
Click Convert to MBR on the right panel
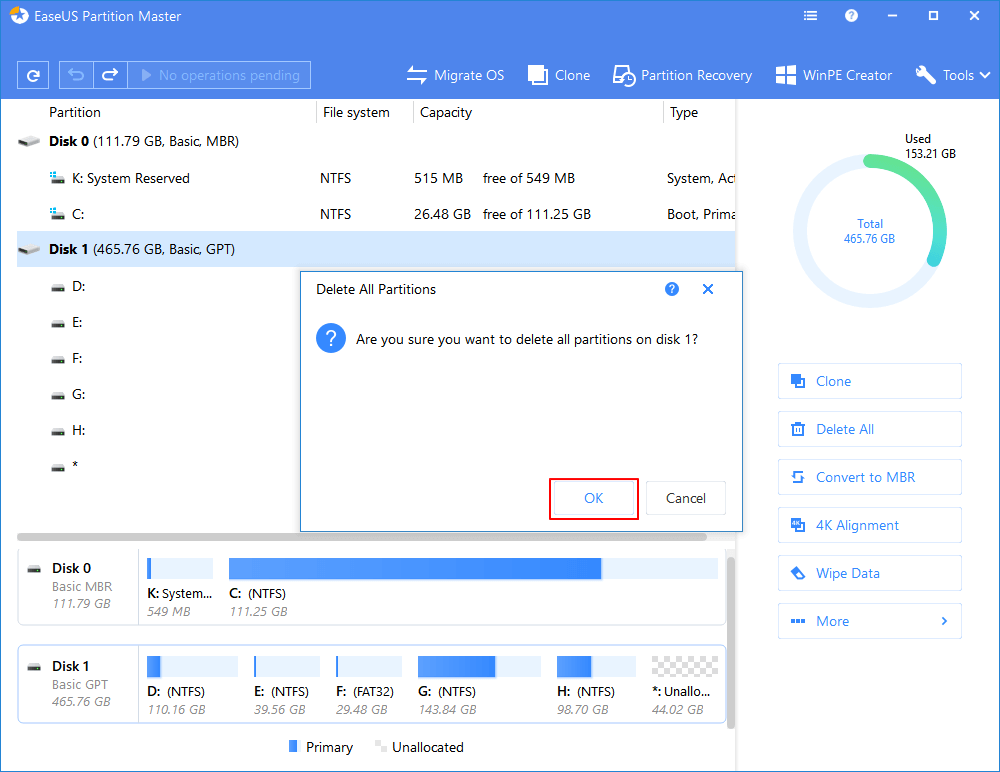coord(869,477)
